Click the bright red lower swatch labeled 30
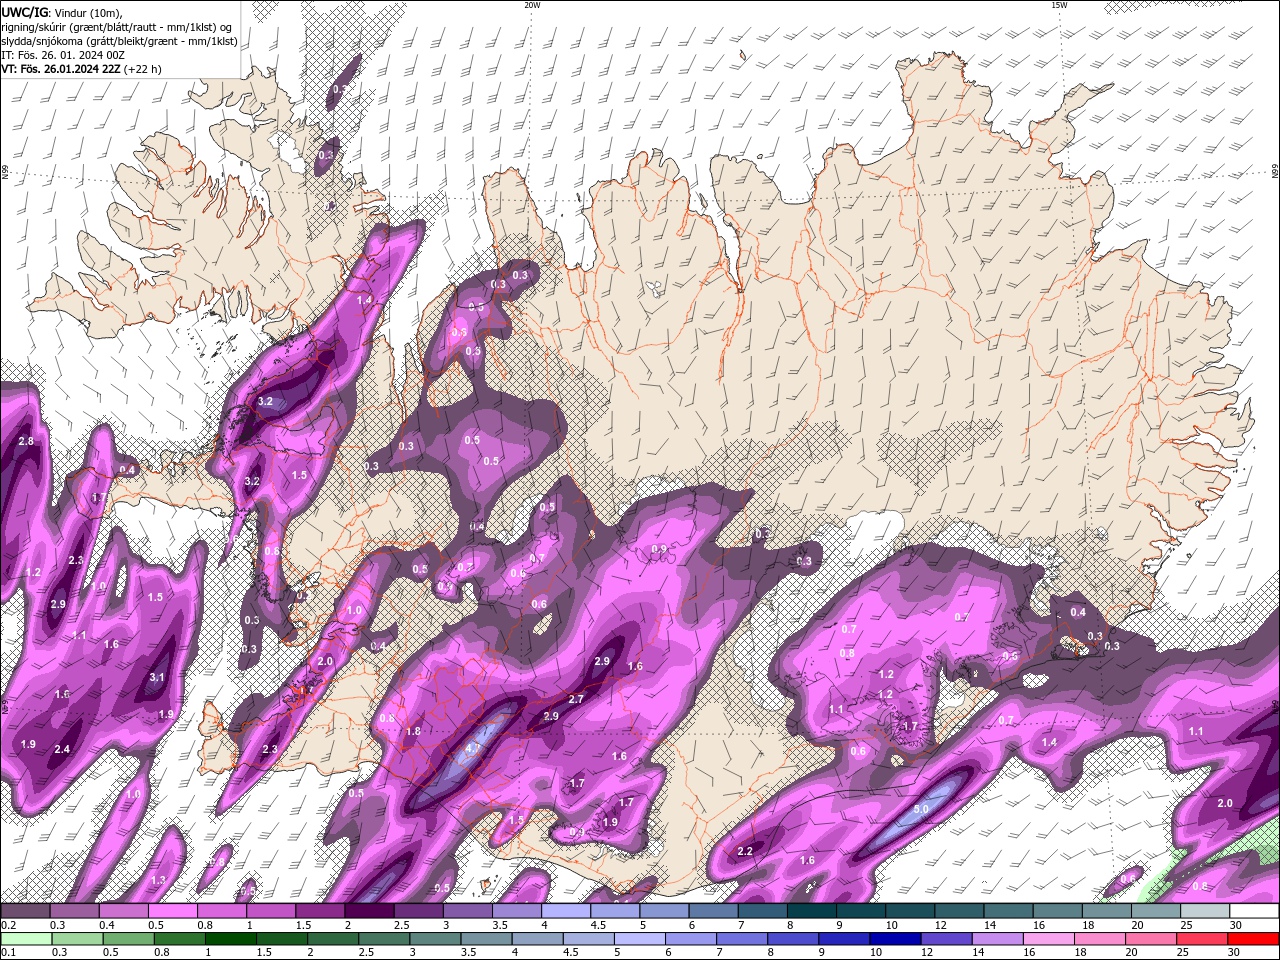The image size is (1280, 960). (1254, 939)
